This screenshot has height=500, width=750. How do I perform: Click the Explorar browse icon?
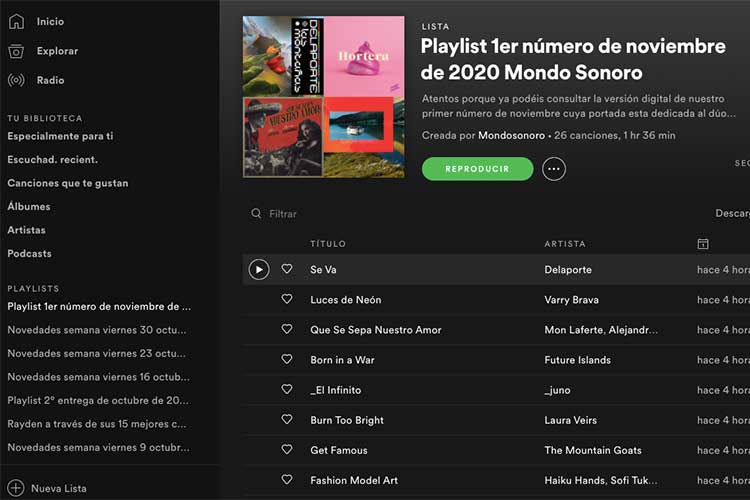click(x=16, y=51)
